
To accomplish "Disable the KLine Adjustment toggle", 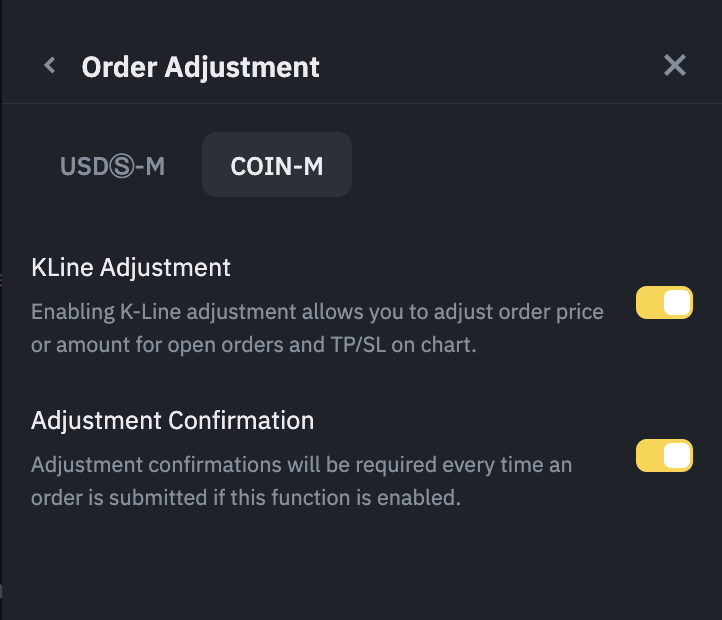I will [x=664, y=304].
